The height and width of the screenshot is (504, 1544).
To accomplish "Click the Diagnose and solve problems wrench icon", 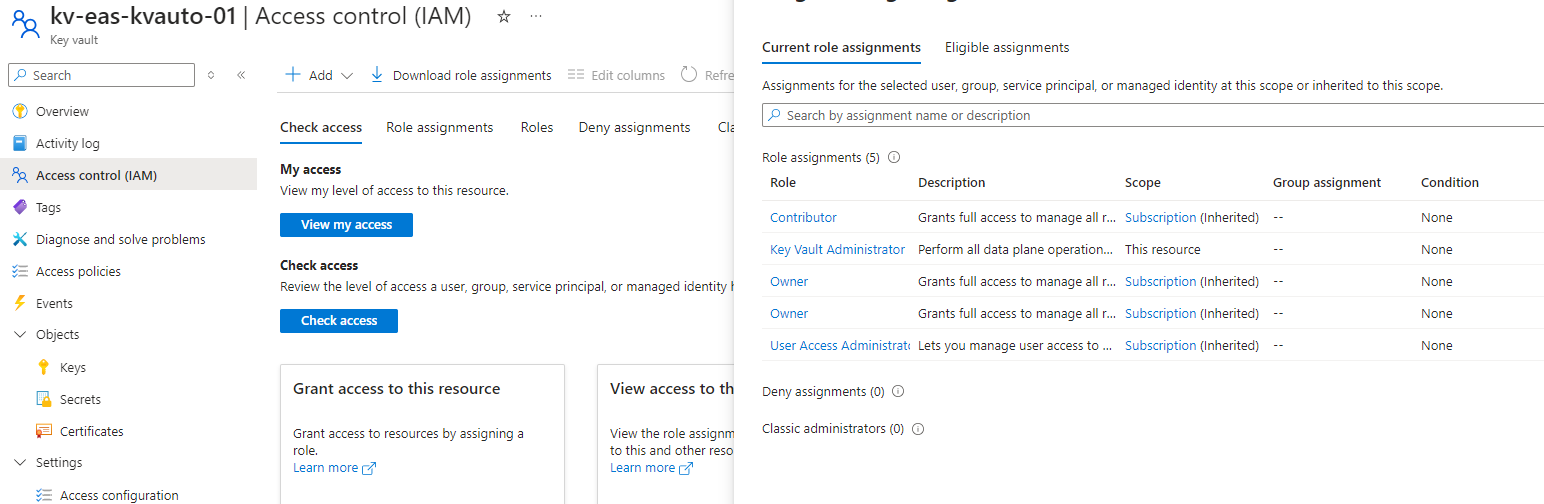I will [x=19, y=239].
